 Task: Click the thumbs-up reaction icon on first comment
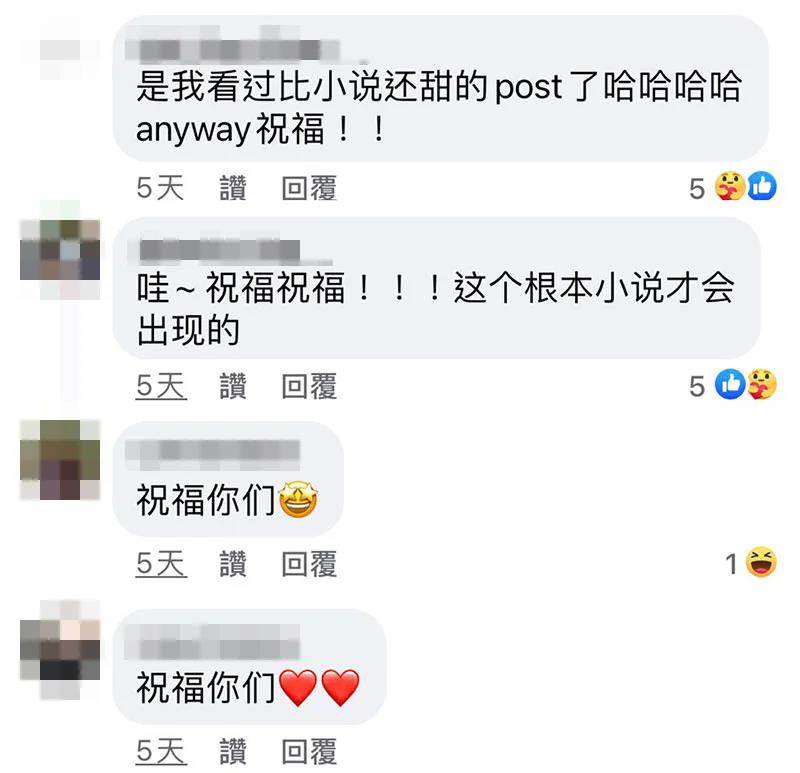tap(762, 187)
